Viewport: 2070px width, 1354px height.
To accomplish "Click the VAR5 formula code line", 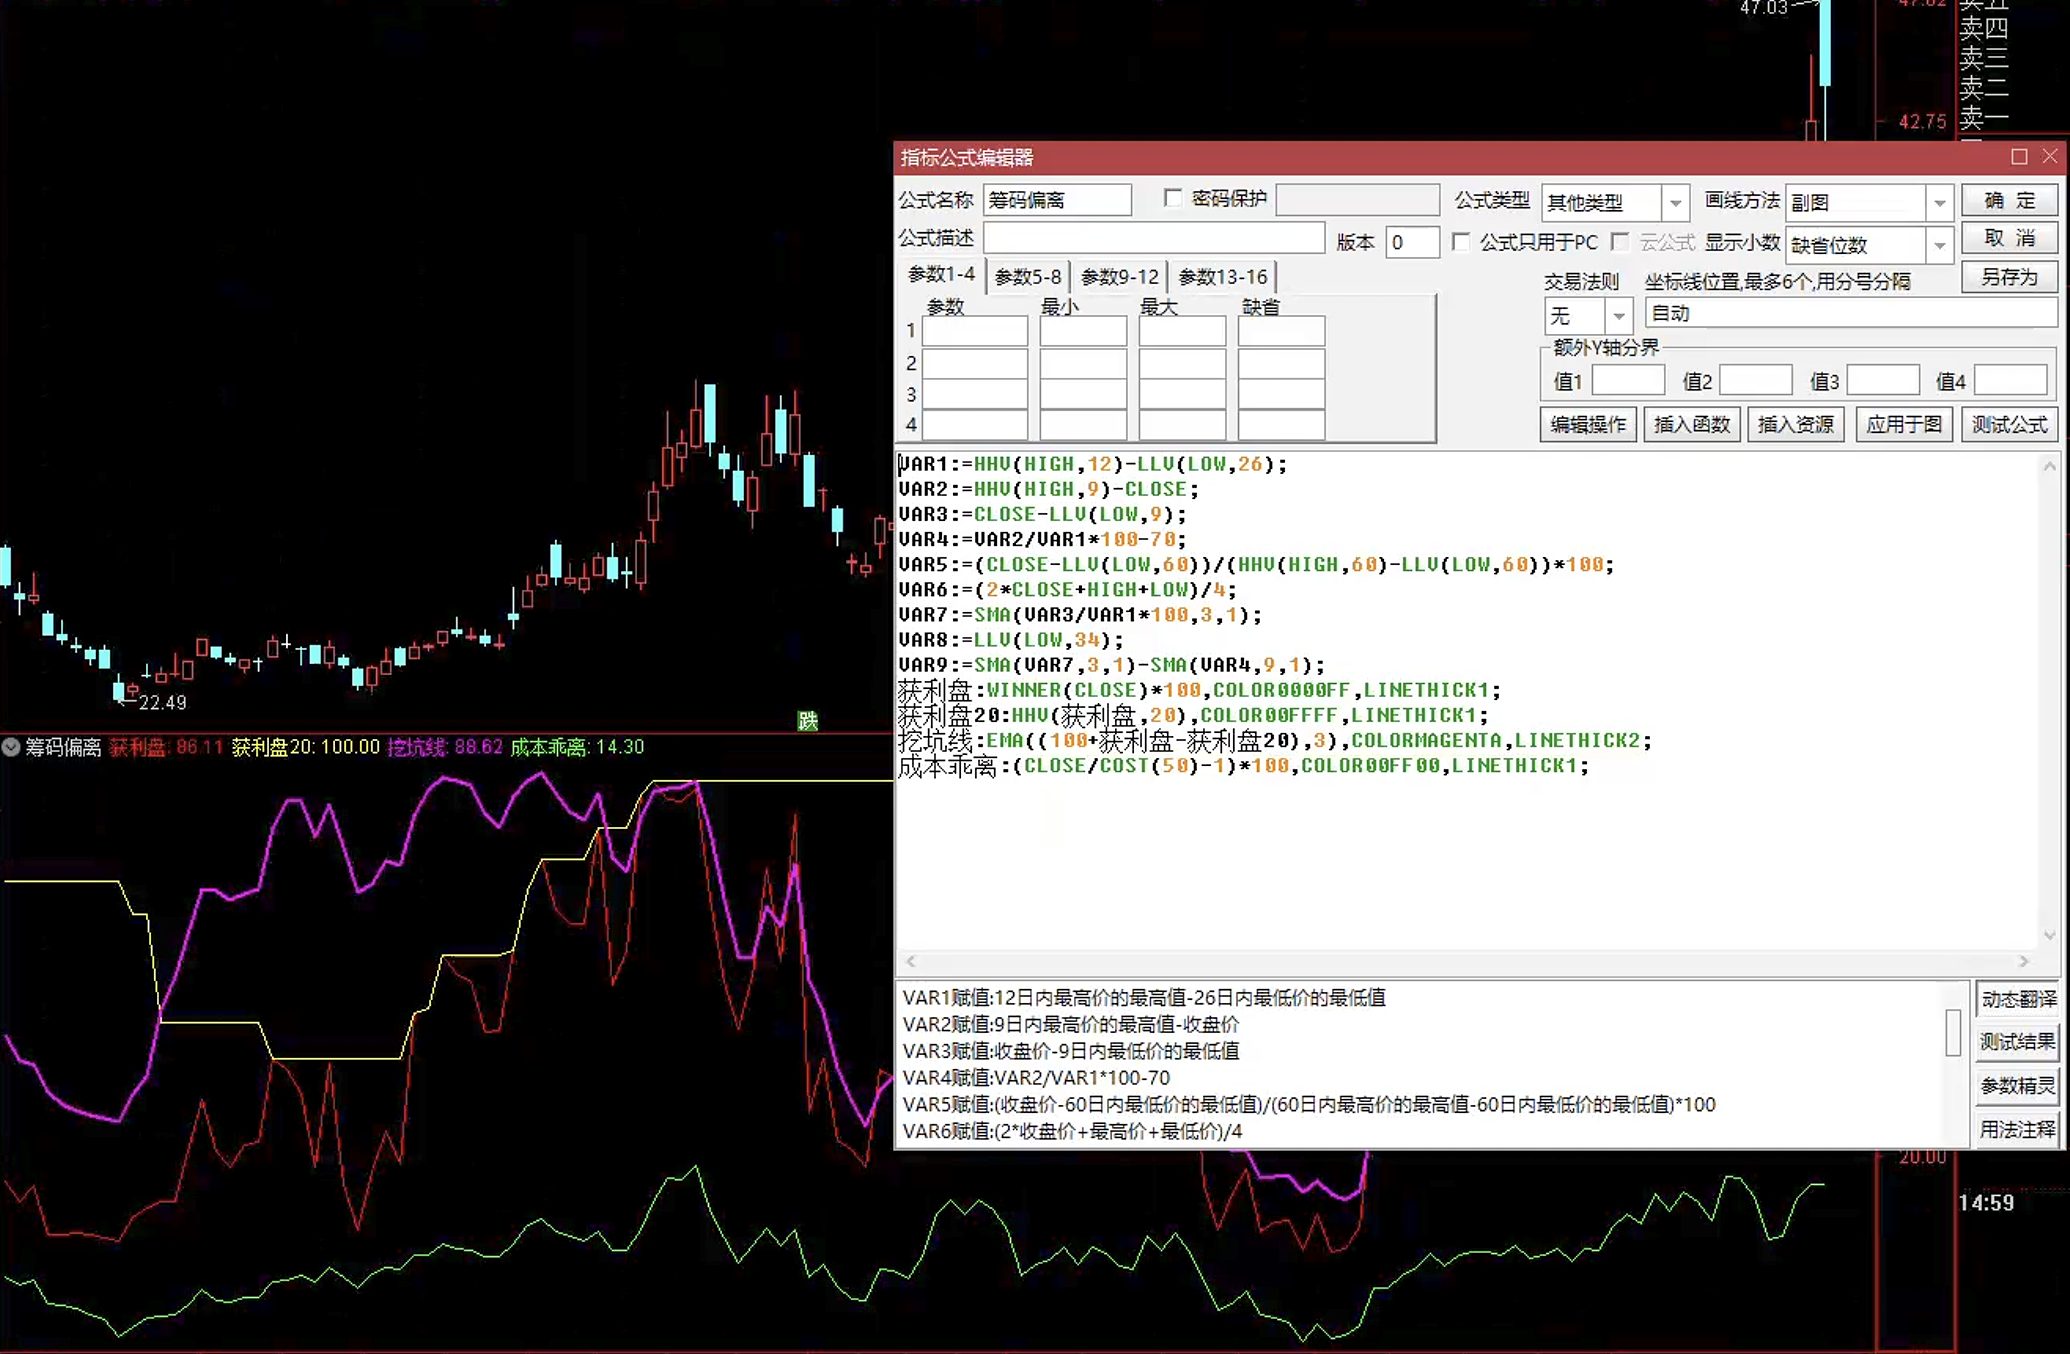I will [1256, 564].
